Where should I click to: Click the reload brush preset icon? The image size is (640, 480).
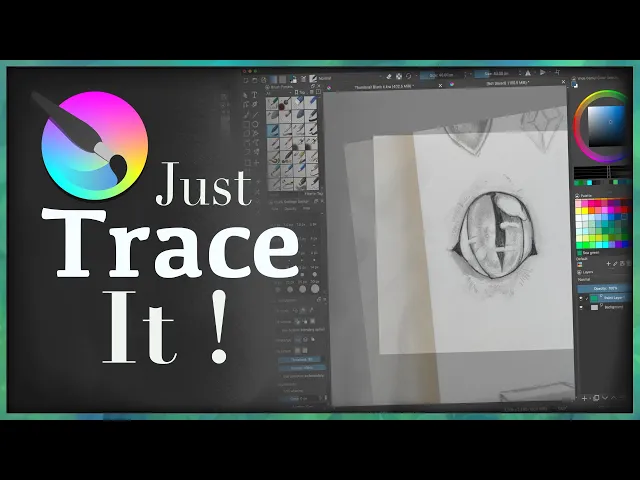point(409,76)
